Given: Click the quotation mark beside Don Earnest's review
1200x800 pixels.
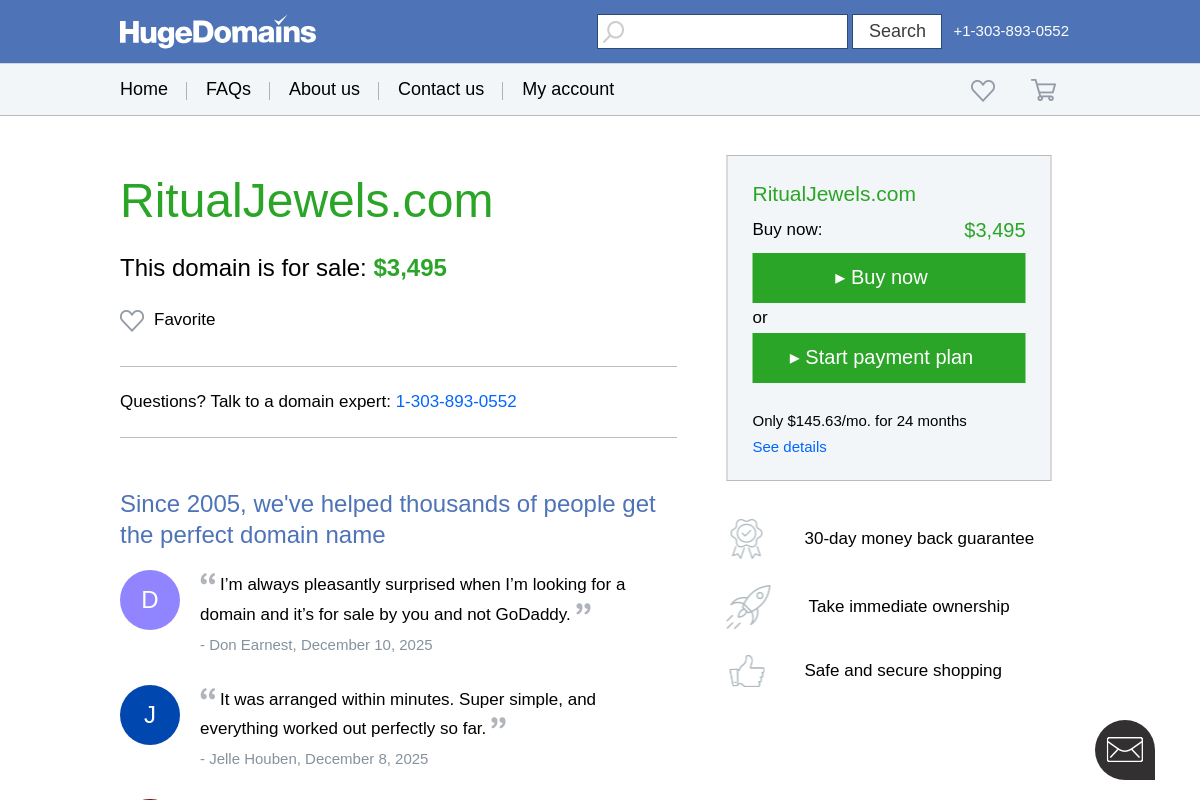Looking at the screenshot, I should click(208, 581).
